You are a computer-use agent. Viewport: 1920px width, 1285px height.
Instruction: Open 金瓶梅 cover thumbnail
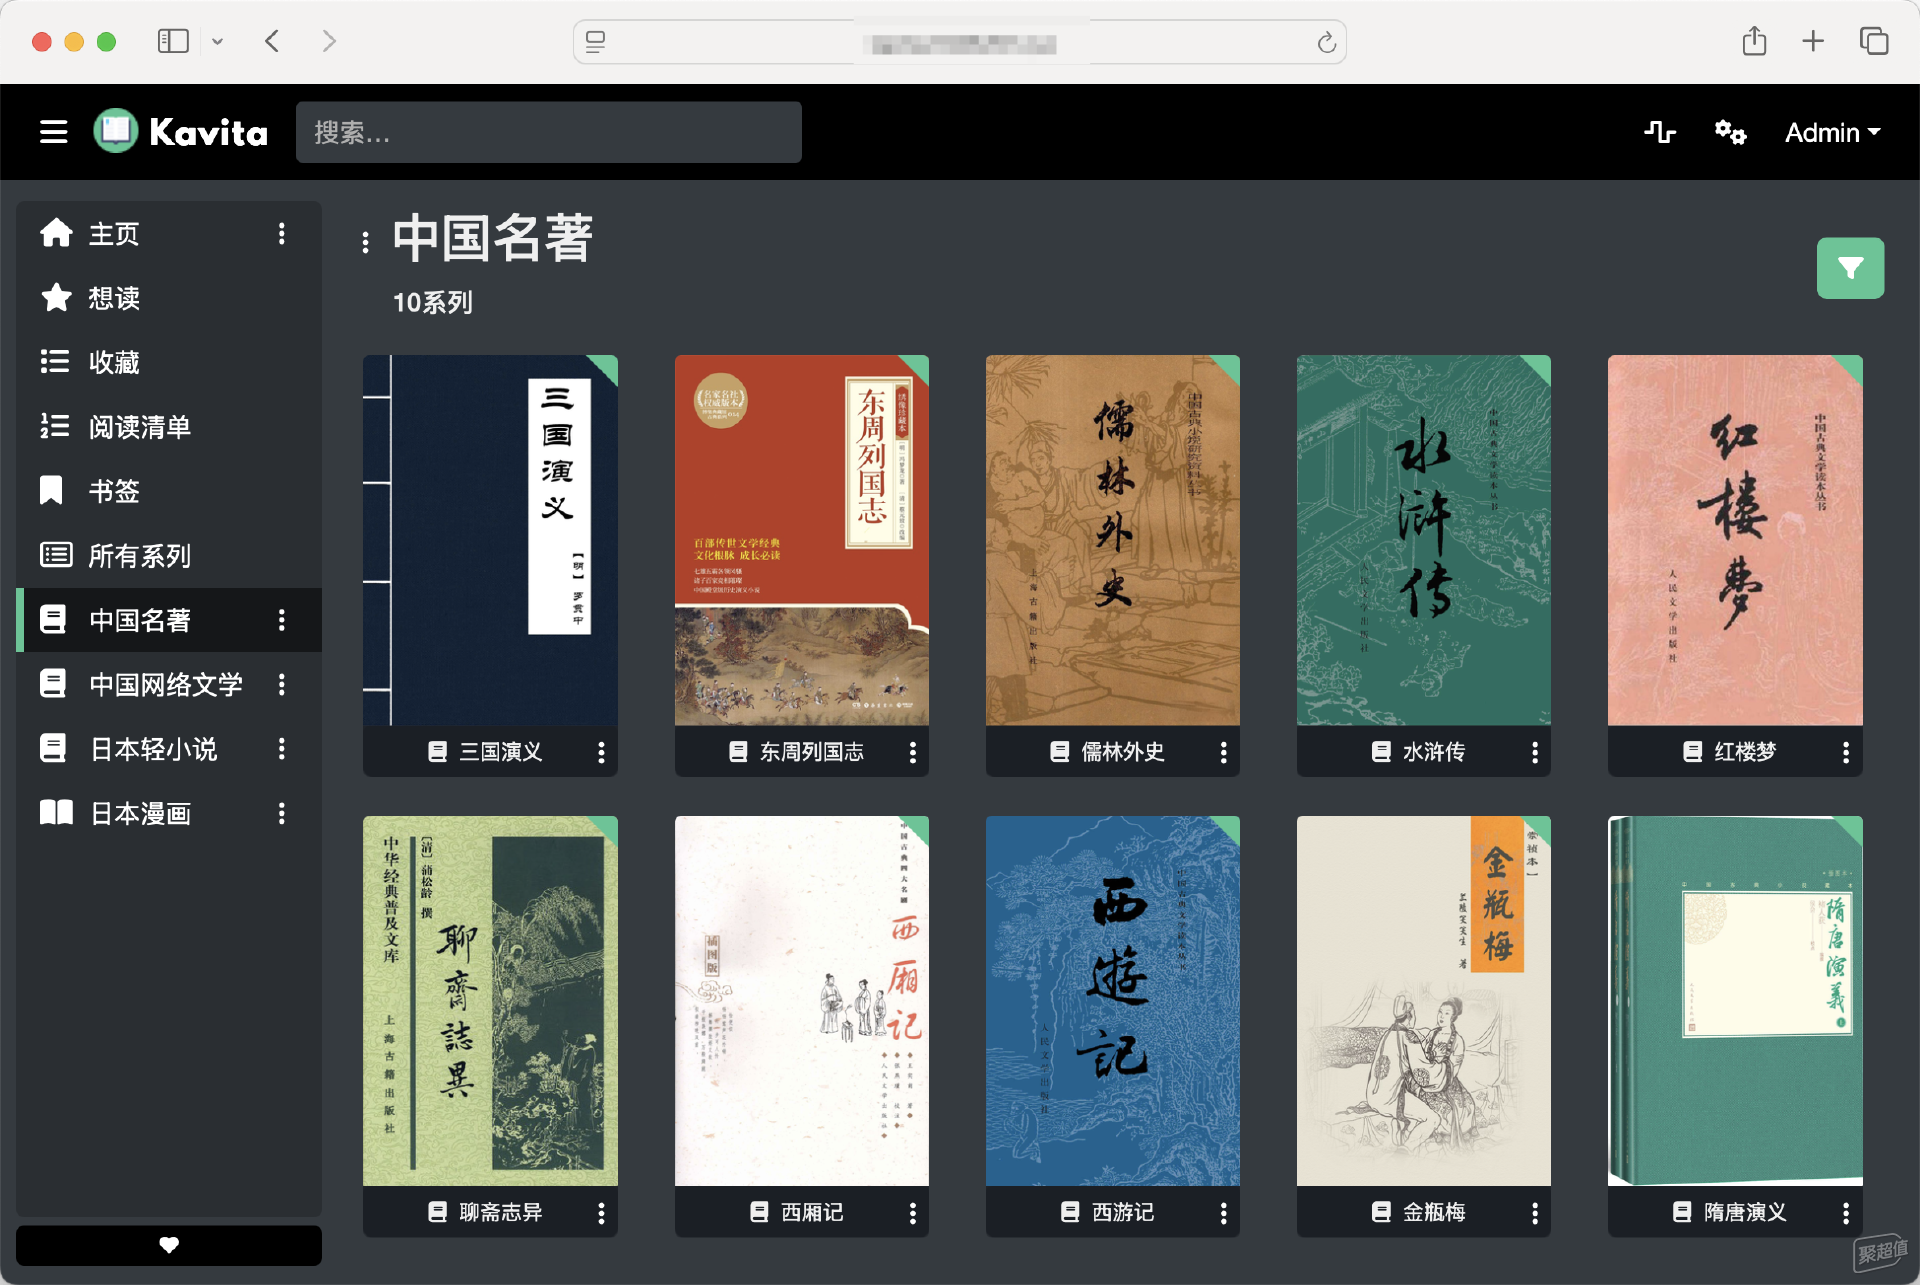tap(1424, 1001)
